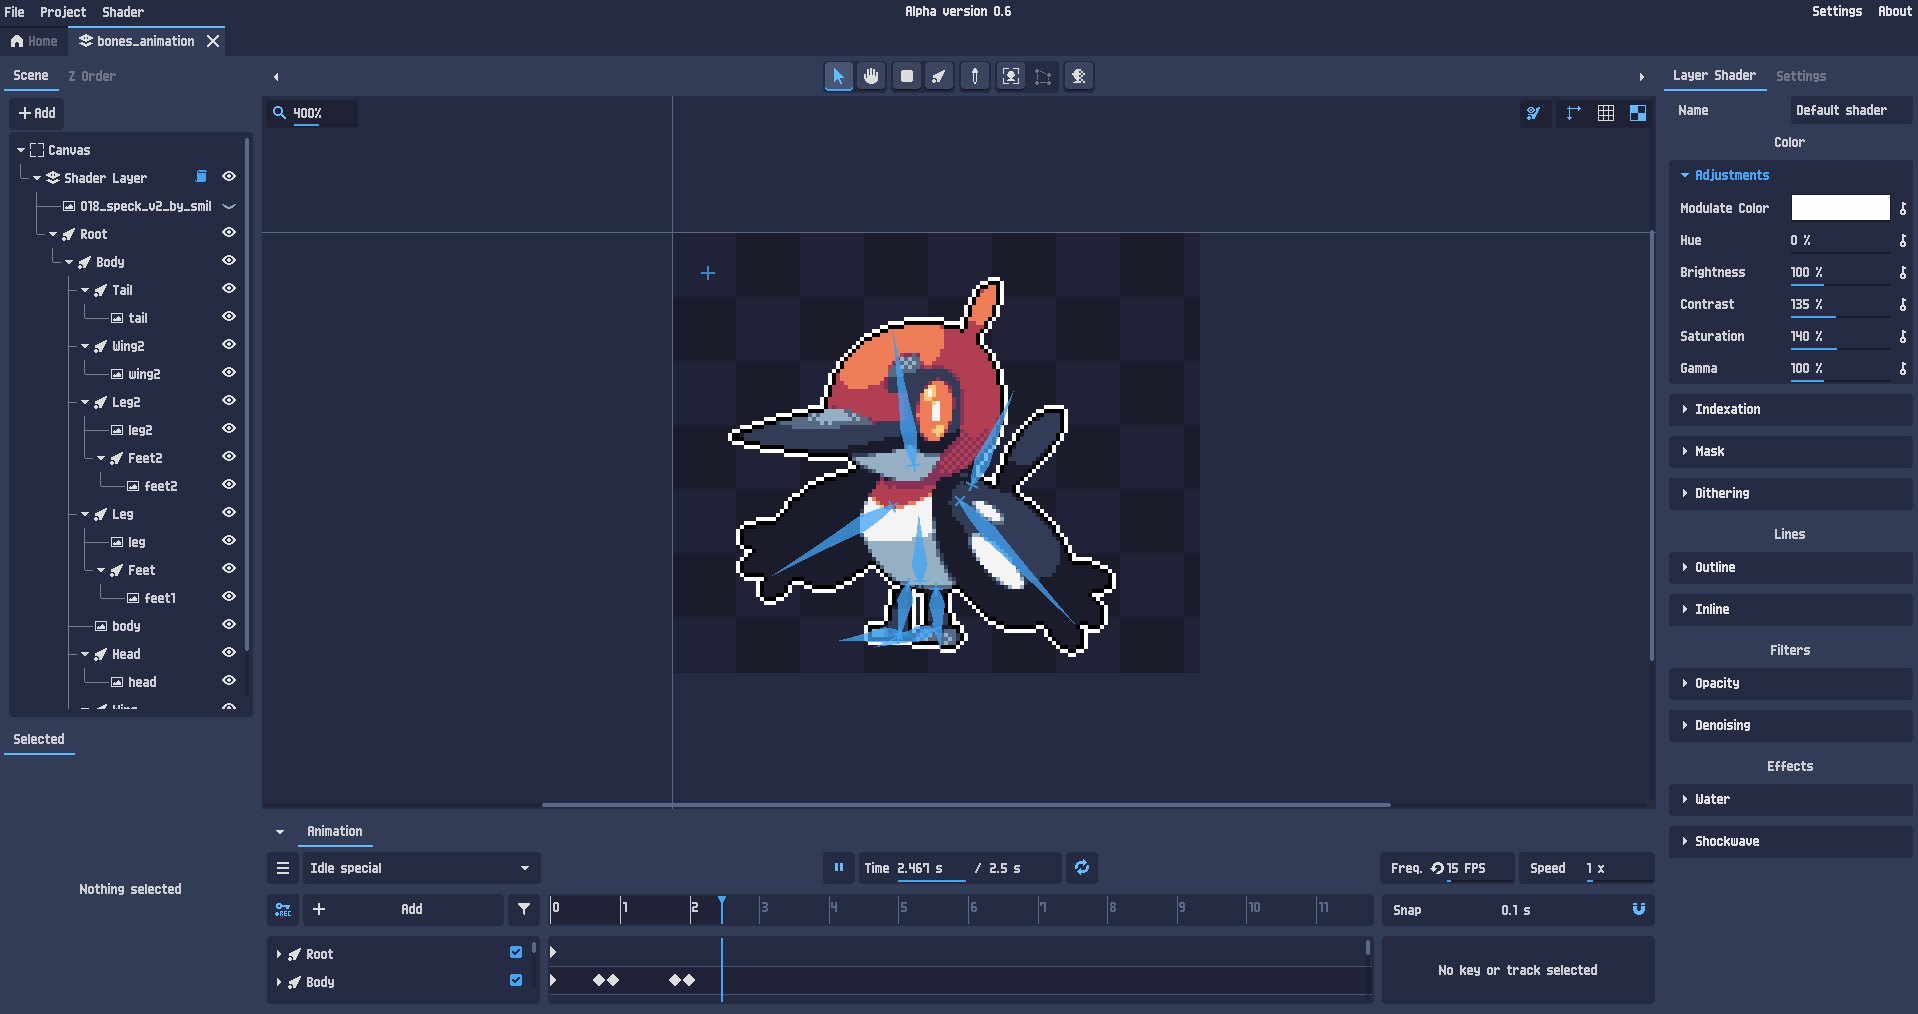Pause the animation playback

pyautogui.click(x=838, y=868)
